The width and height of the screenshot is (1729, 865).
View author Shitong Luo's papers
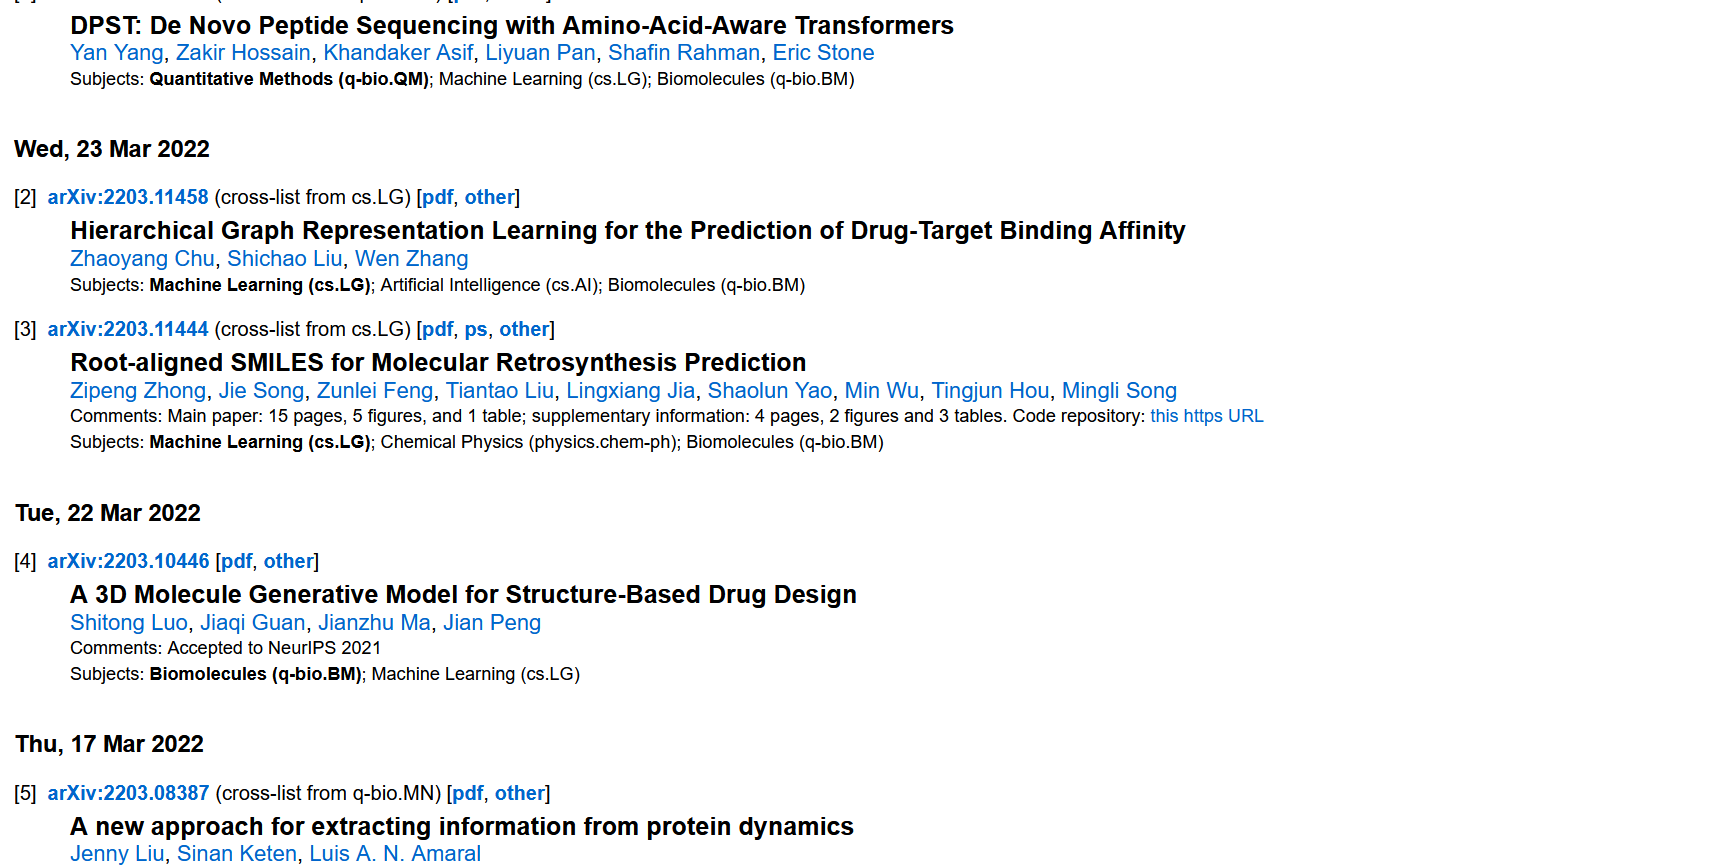pyautogui.click(x=129, y=623)
